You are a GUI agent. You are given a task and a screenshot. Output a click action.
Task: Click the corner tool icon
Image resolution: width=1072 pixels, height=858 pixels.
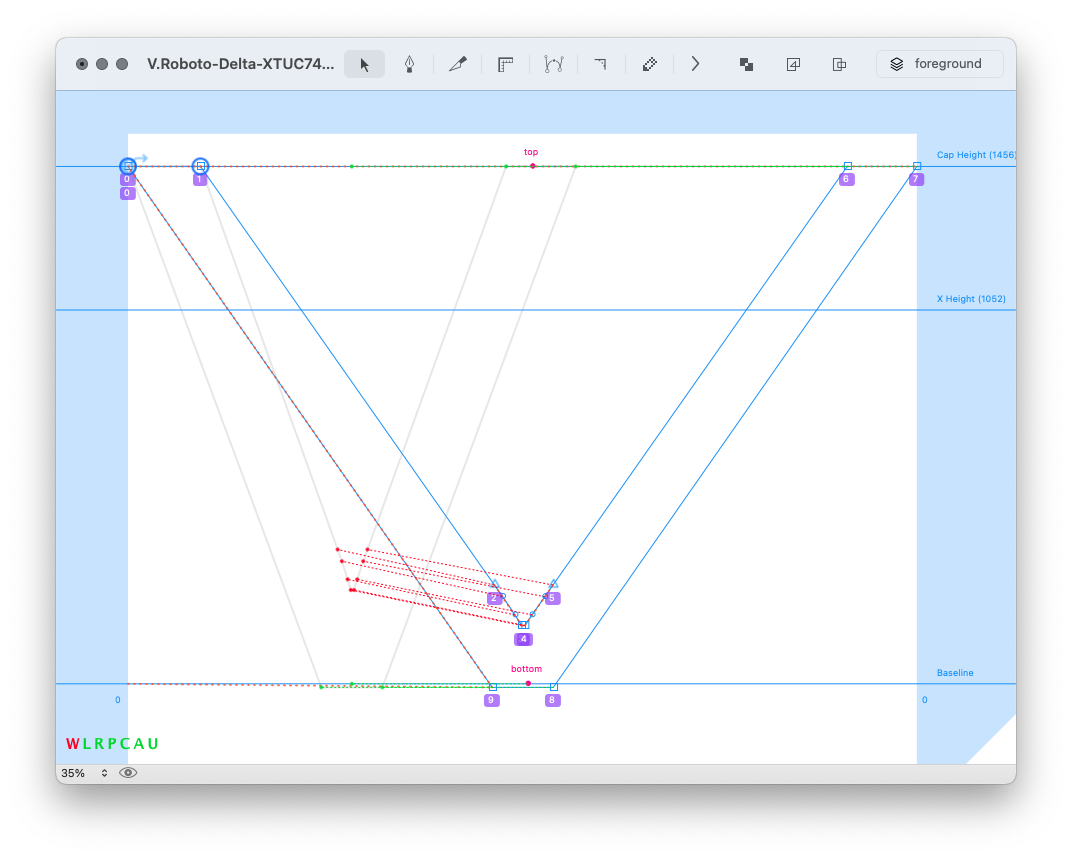tap(600, 64)
